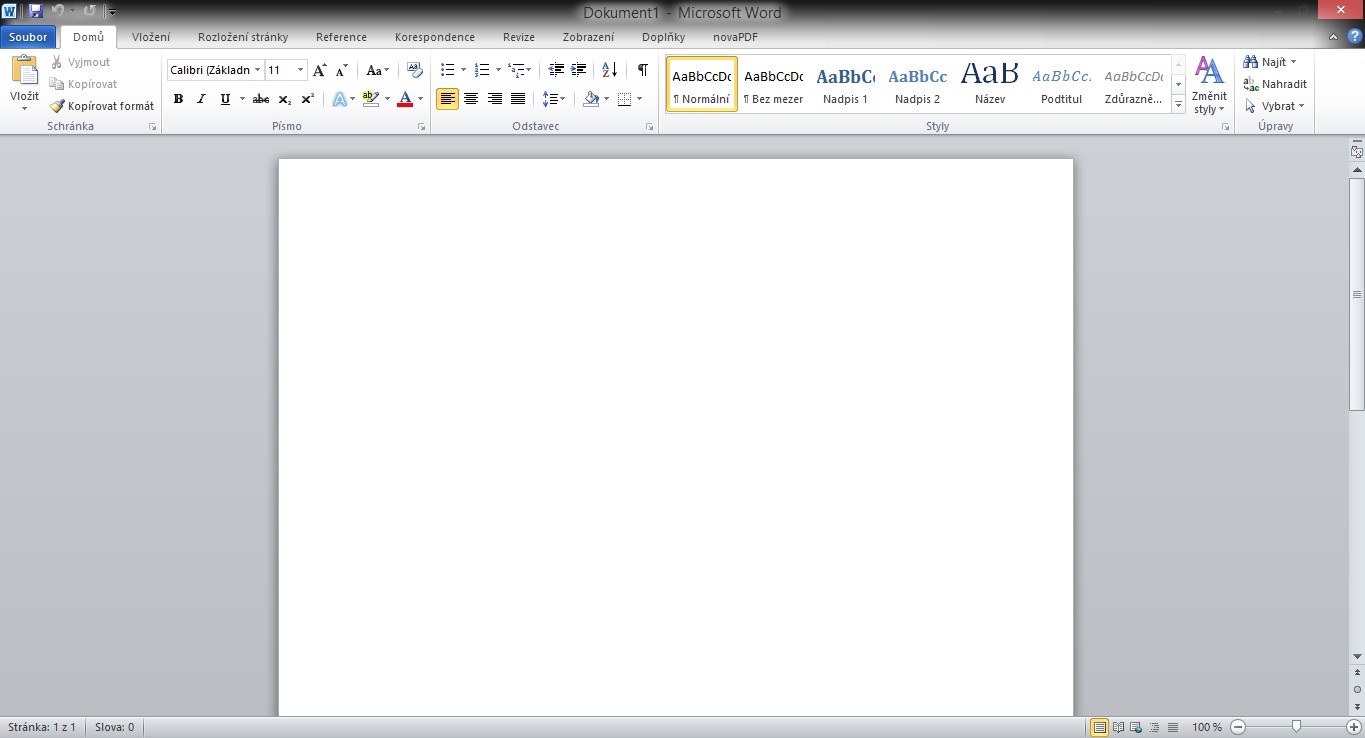Switch to the Vložení ribbon tab

click(x=151, y=36)
